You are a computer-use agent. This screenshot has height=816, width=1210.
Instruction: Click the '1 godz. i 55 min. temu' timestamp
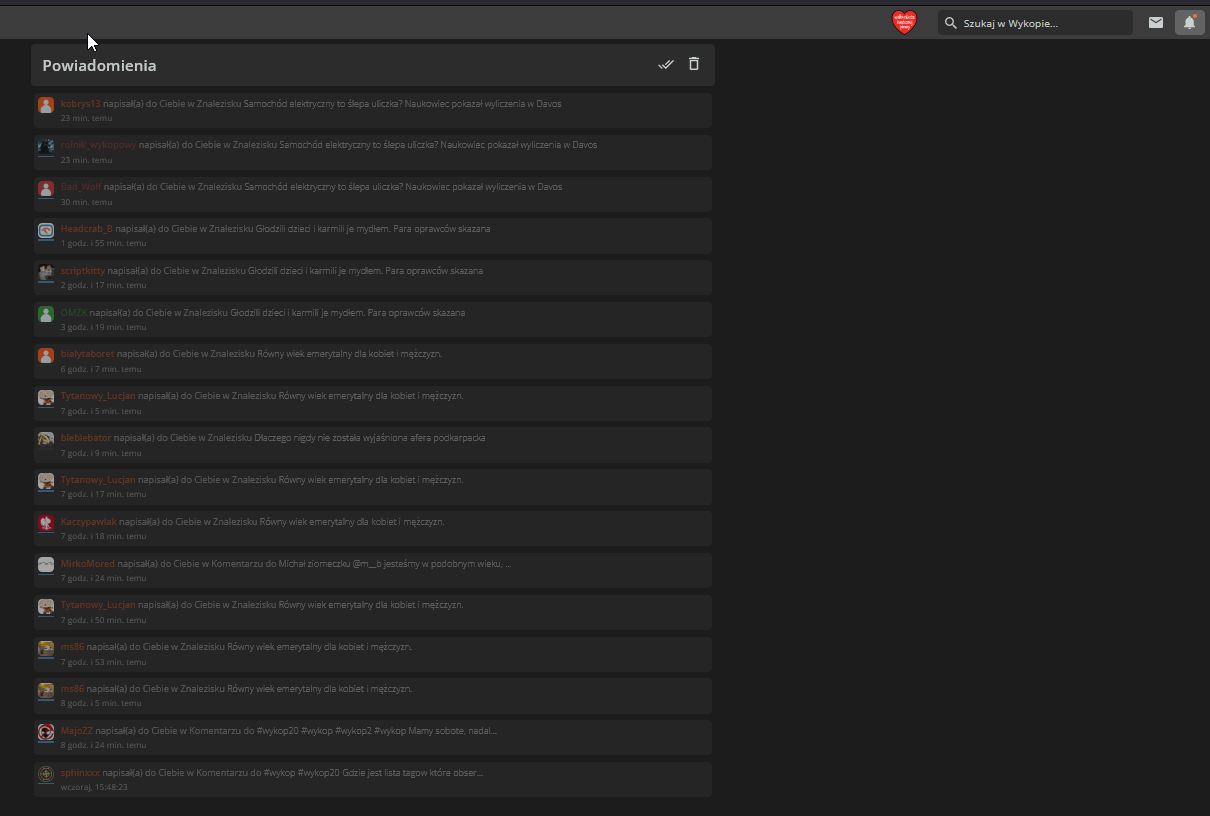[x=103, y=243]
